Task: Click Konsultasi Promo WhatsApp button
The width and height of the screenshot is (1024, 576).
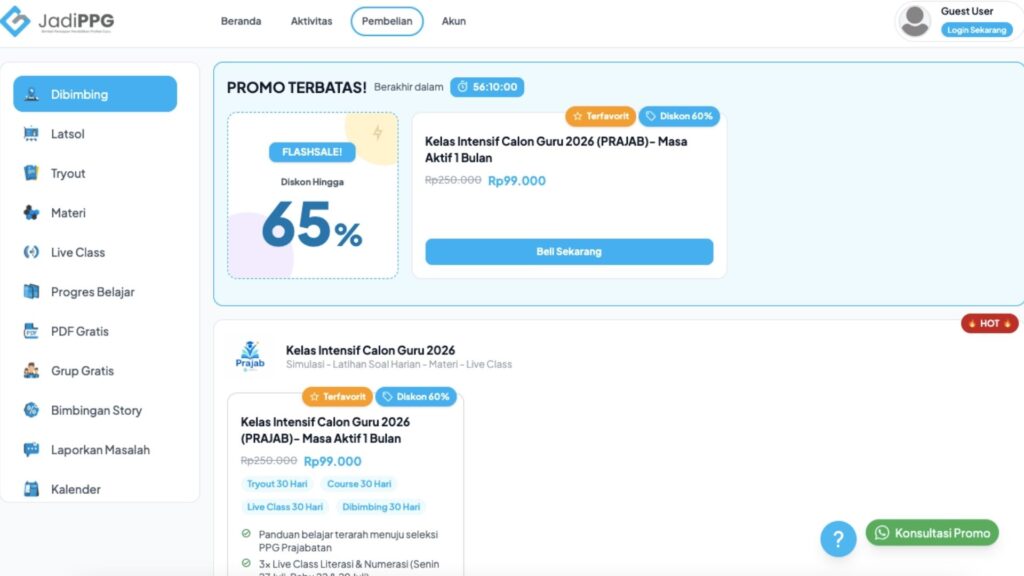Action: pyautogui.click(x=932, y=533)
